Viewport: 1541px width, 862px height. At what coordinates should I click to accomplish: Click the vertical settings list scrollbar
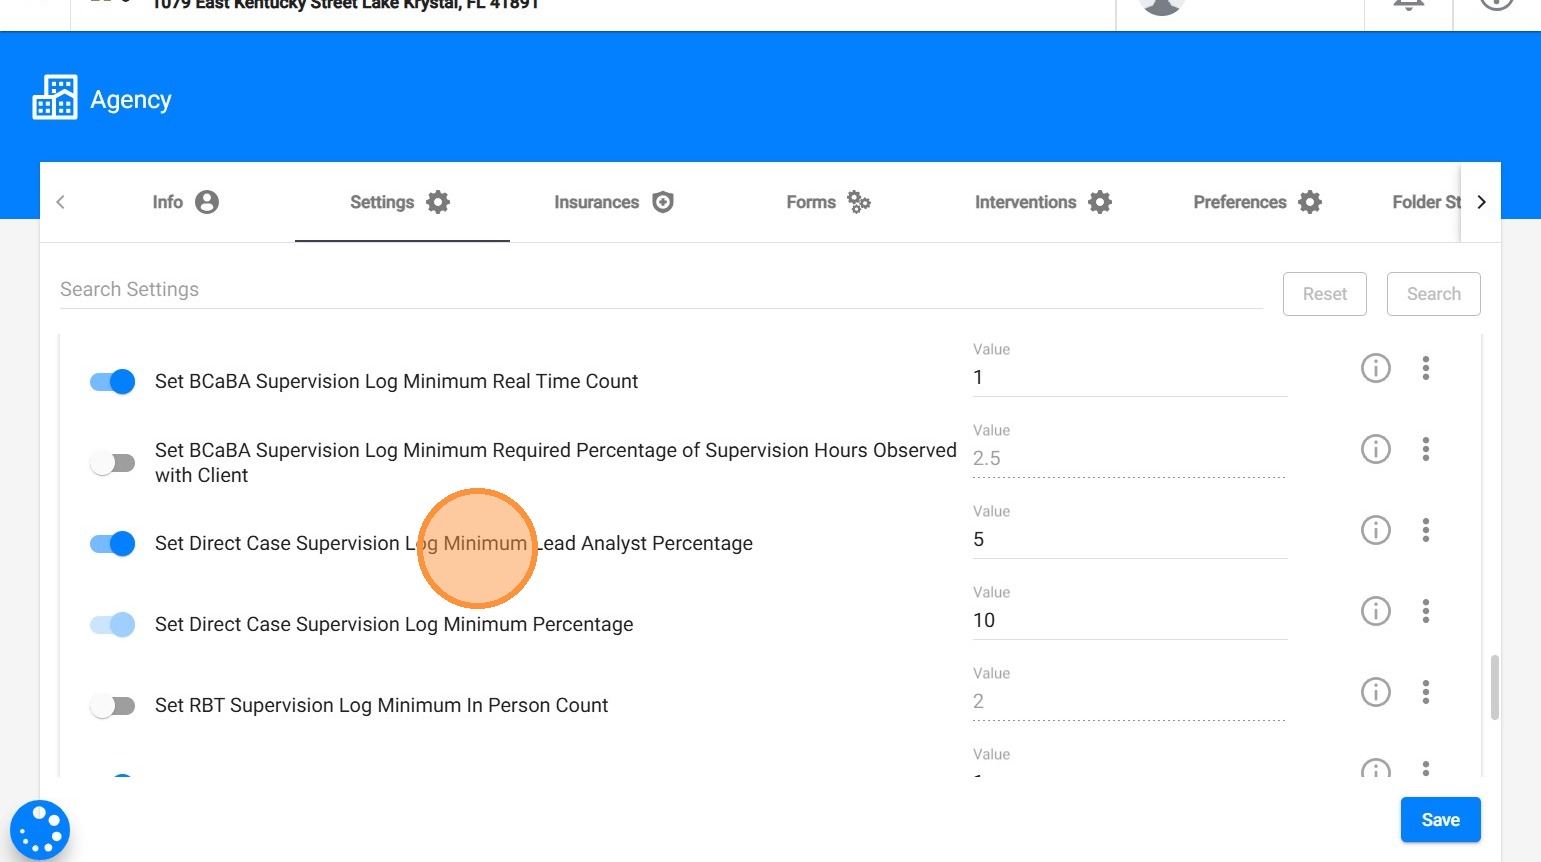point(1494,687)
